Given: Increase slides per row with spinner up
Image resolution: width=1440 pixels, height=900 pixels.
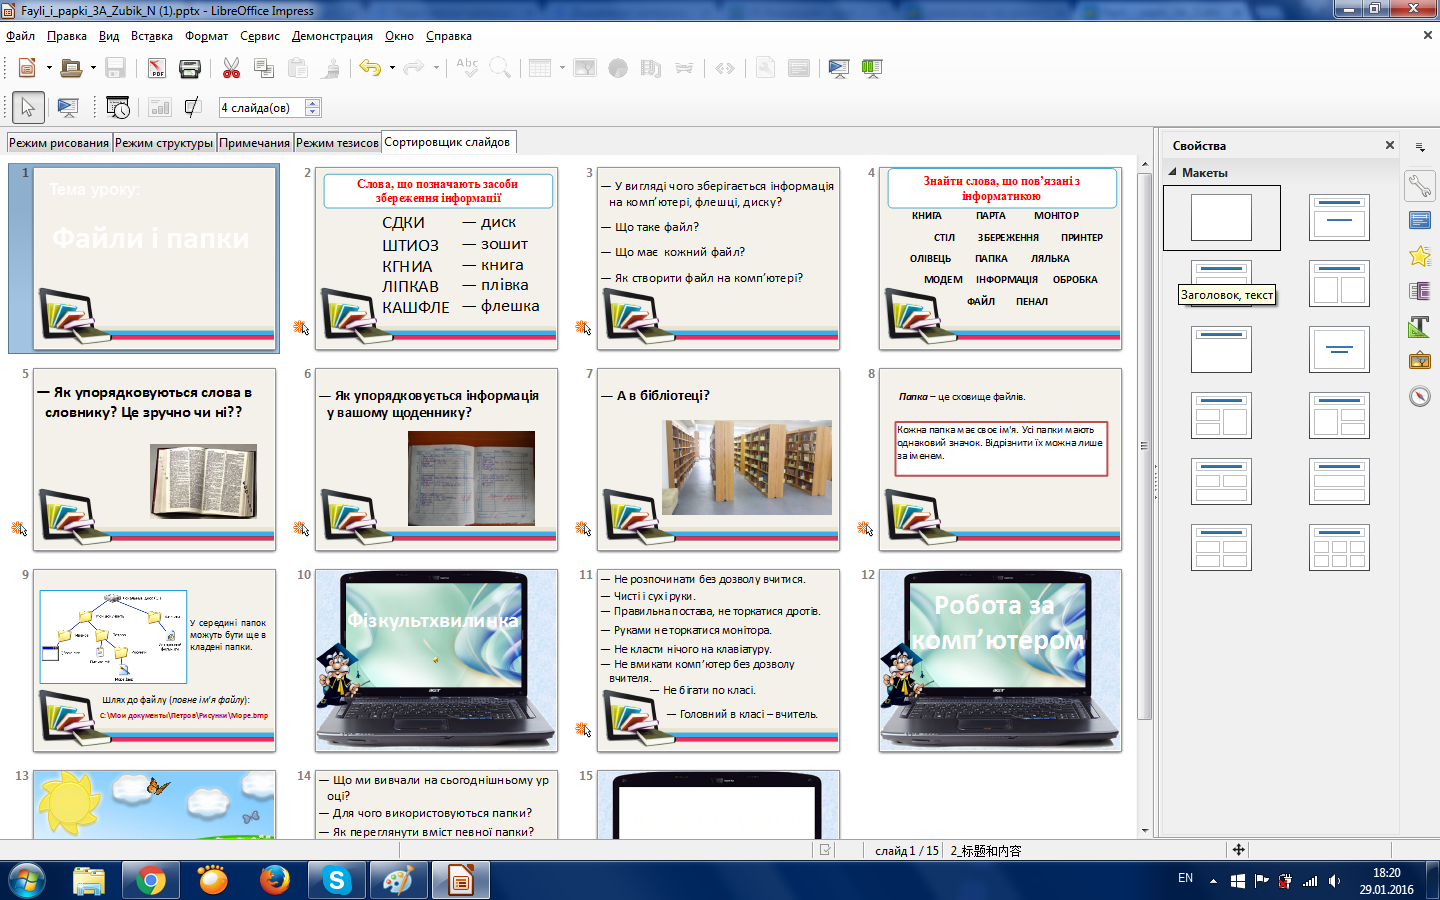Looking at the screenshot, I should click(313, 103).
